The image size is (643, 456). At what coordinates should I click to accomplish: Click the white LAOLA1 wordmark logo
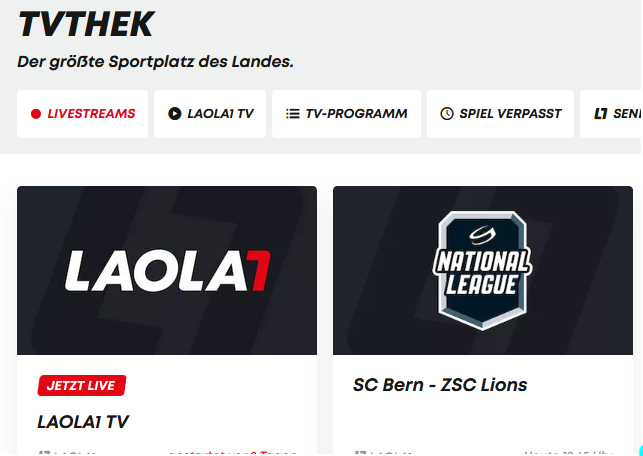pyautogui.click(x=167, y=271)
